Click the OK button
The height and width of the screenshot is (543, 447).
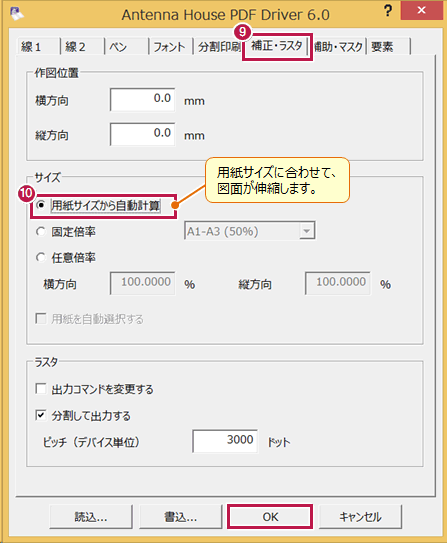pyautogui.click(x=270, y=517)
